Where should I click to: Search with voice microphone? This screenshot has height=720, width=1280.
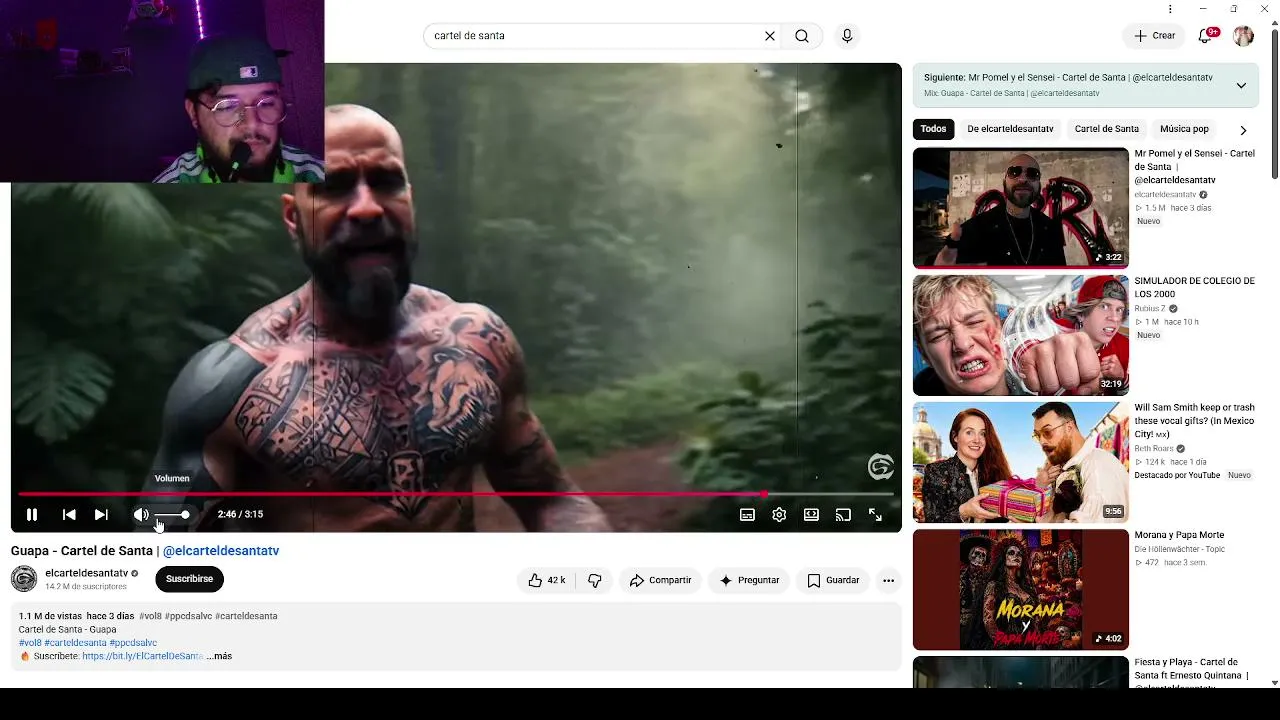click(847, 36)
